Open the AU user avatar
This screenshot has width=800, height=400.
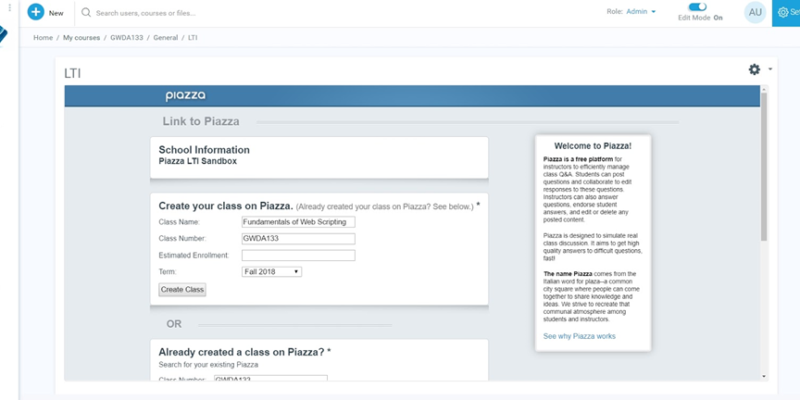point(755,12)
